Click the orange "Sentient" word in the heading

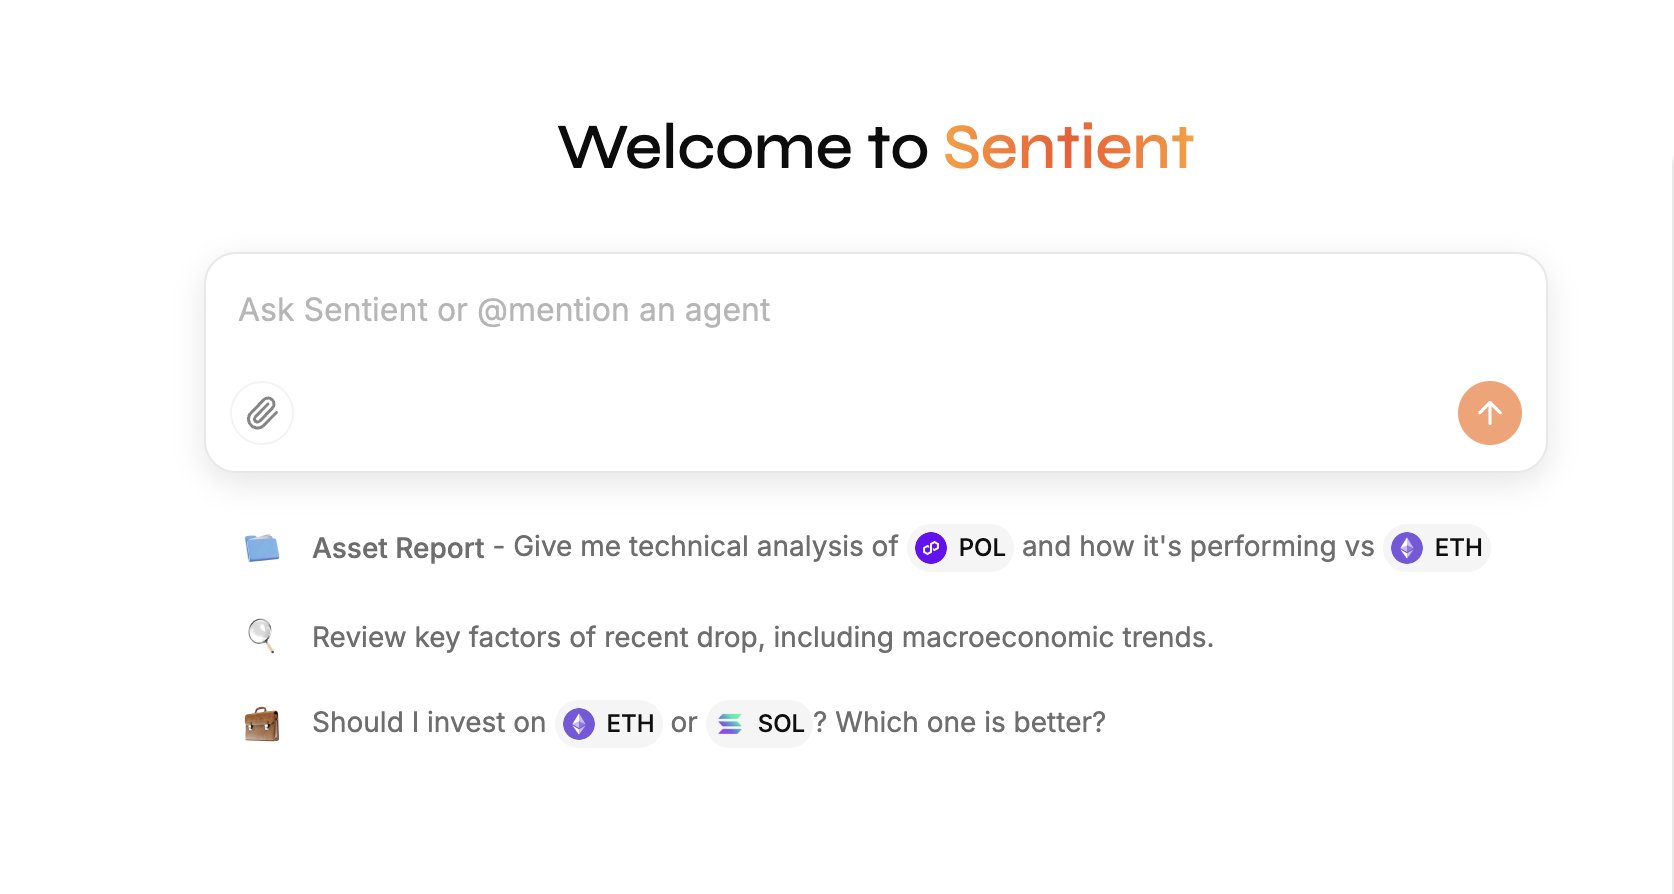1068,147
